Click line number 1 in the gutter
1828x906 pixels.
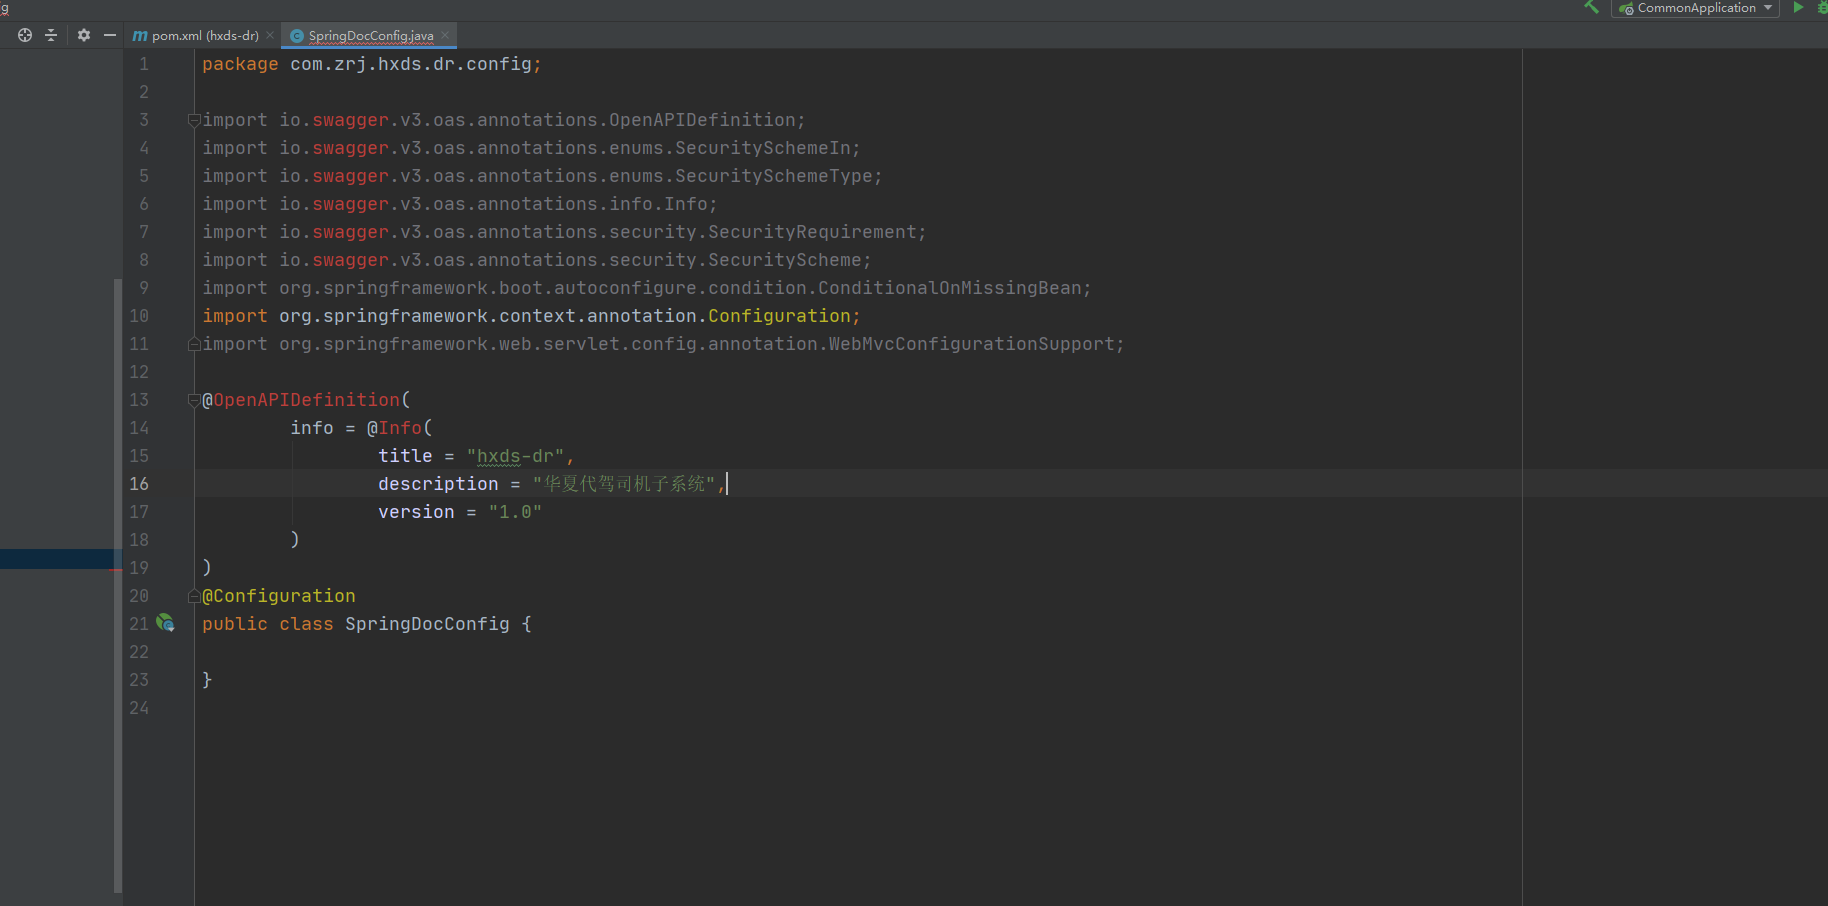(x=144, y=64)
